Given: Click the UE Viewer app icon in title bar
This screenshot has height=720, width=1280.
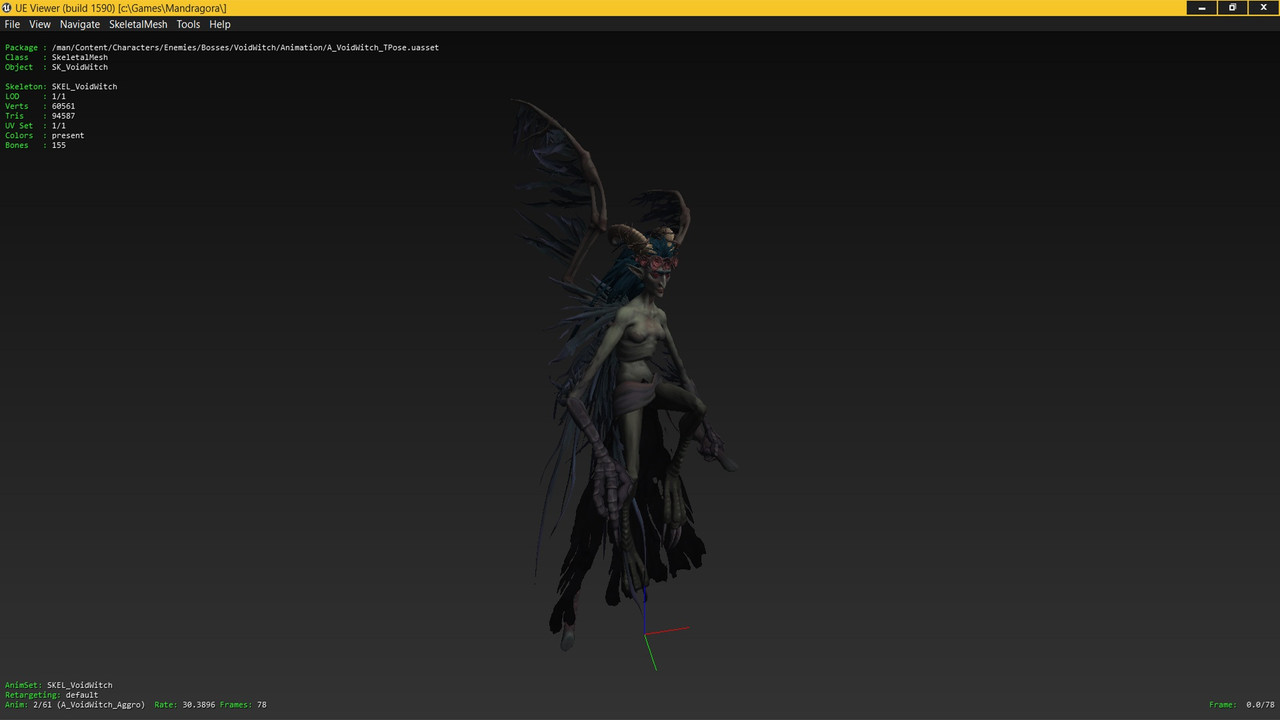Looking at the screenshot, I should 7,8.
